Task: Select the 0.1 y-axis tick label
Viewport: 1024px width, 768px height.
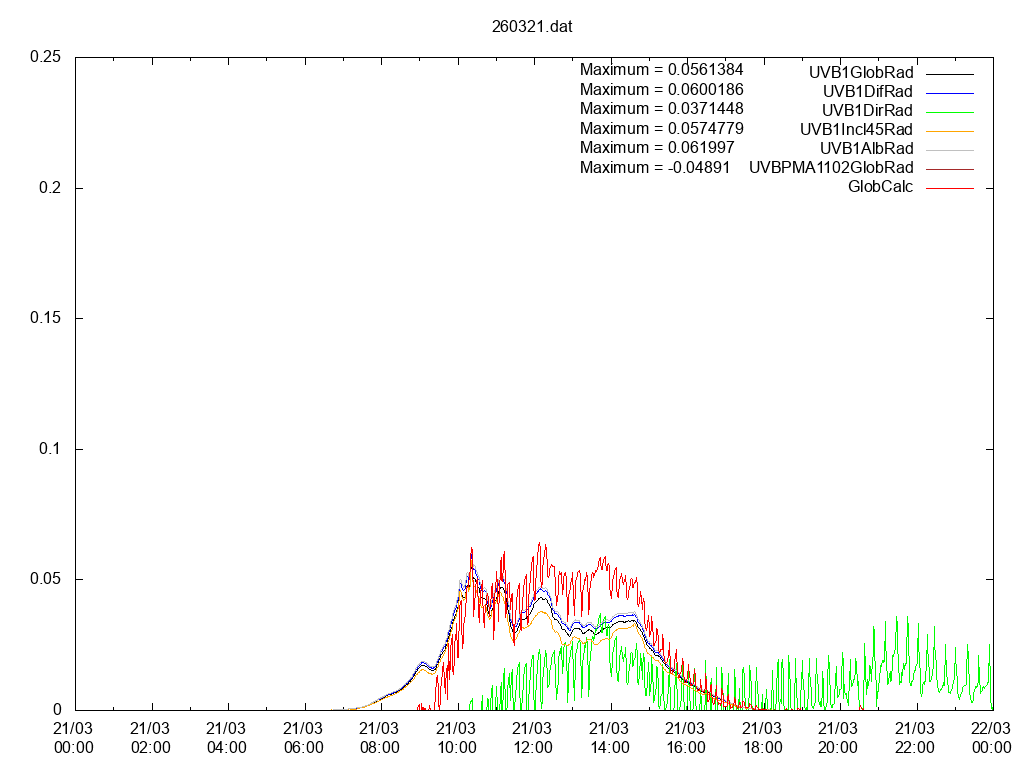Action: pyautogui.click(x=51, y=449)
